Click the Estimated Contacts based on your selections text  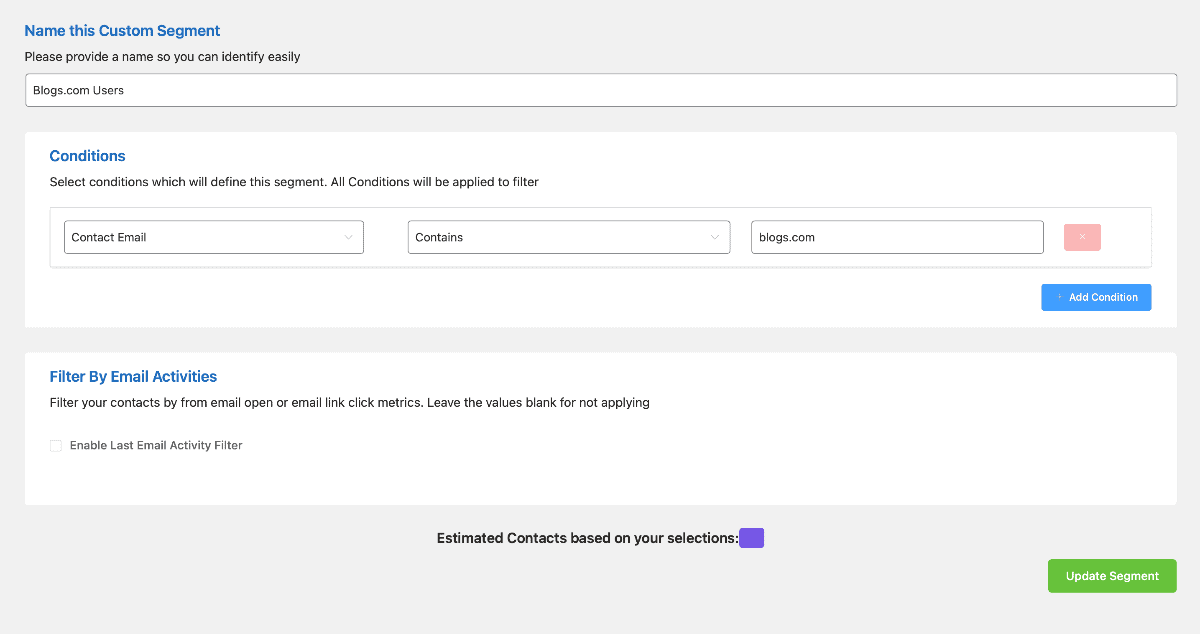click(x=588, y=538)
